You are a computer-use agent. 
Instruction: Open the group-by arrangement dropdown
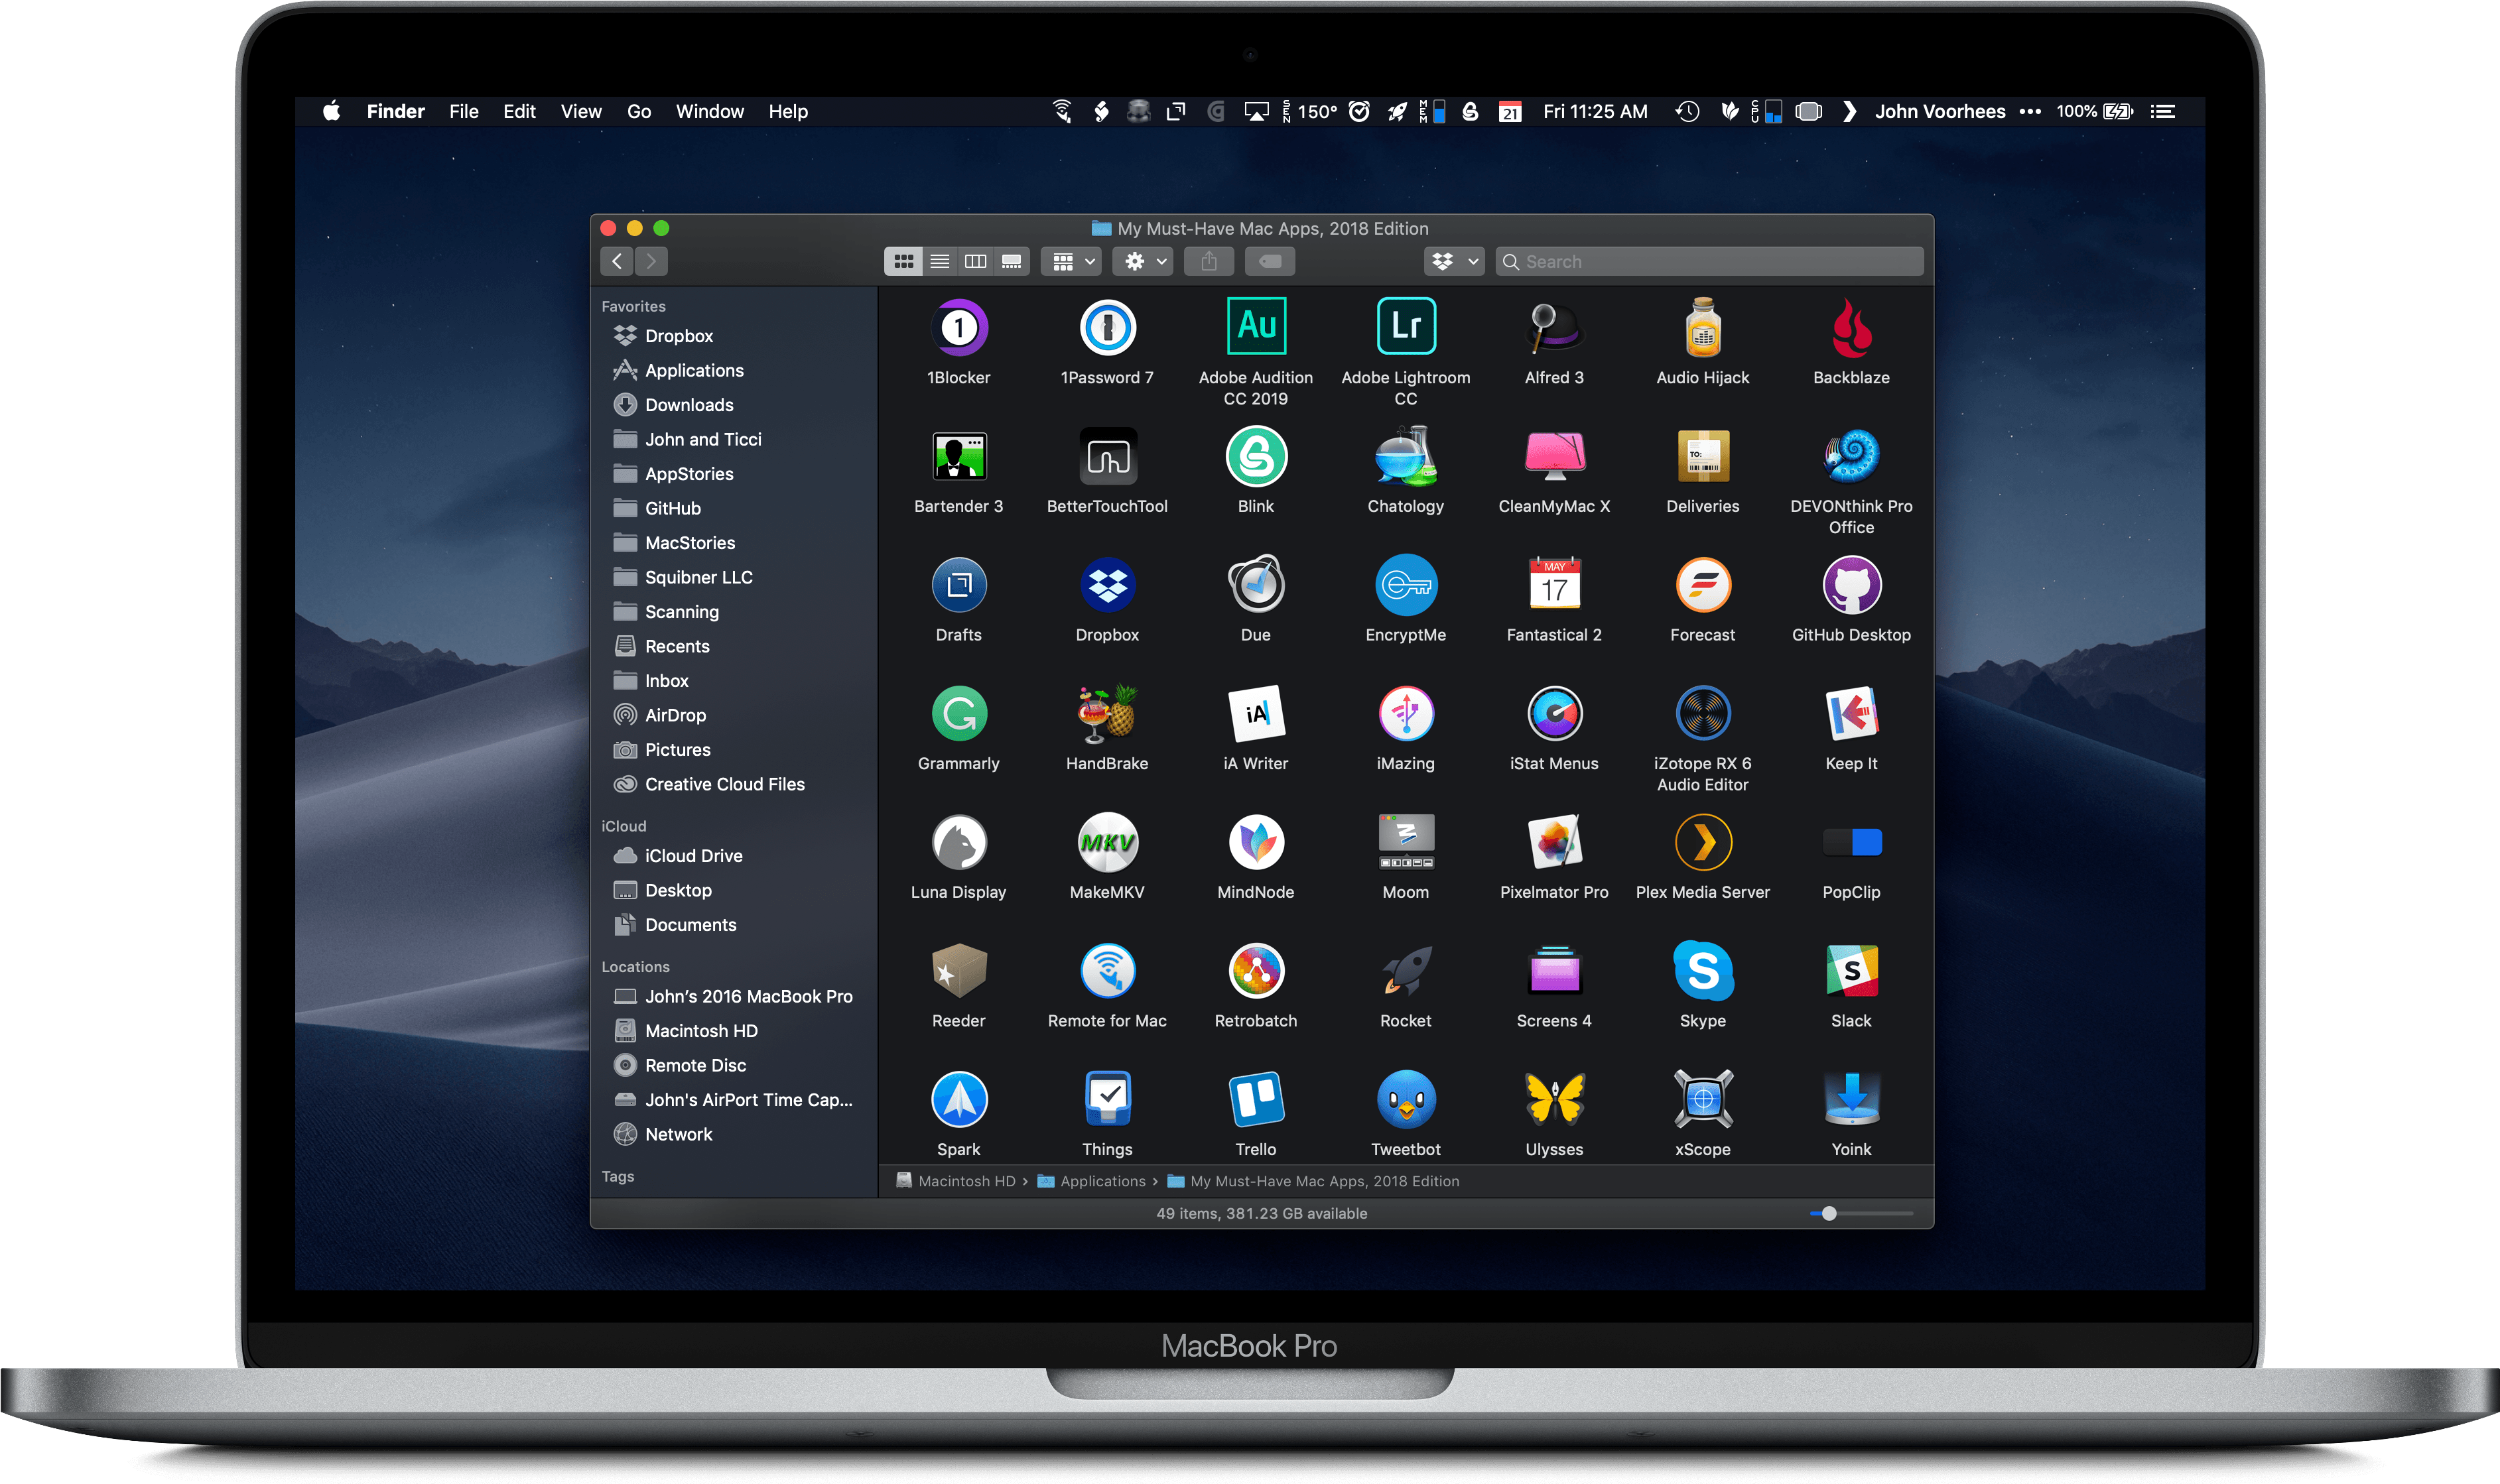[1072, 261]
